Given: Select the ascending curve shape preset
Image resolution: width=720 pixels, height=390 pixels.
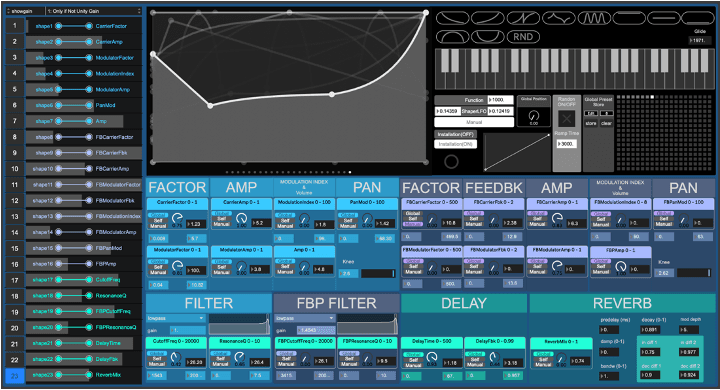Looking at the screenshot, I should click(x=488, y=18).
